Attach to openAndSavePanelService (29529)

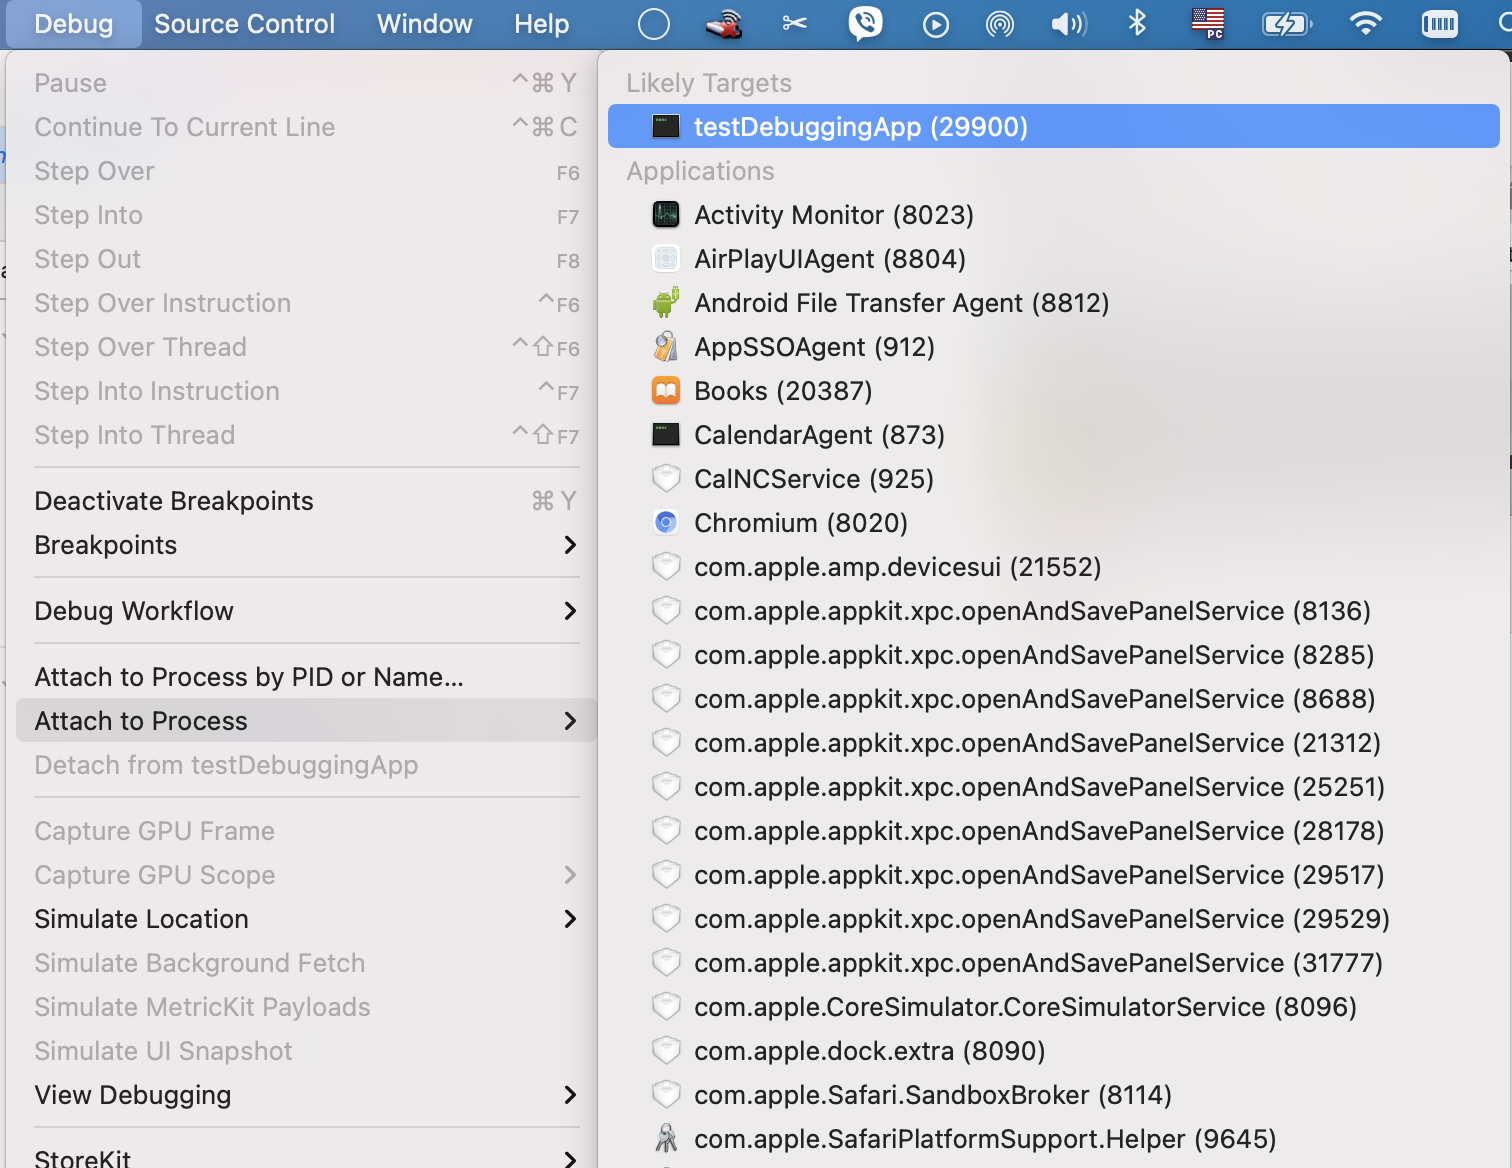pyautogui.click(x=1054, y=919)
